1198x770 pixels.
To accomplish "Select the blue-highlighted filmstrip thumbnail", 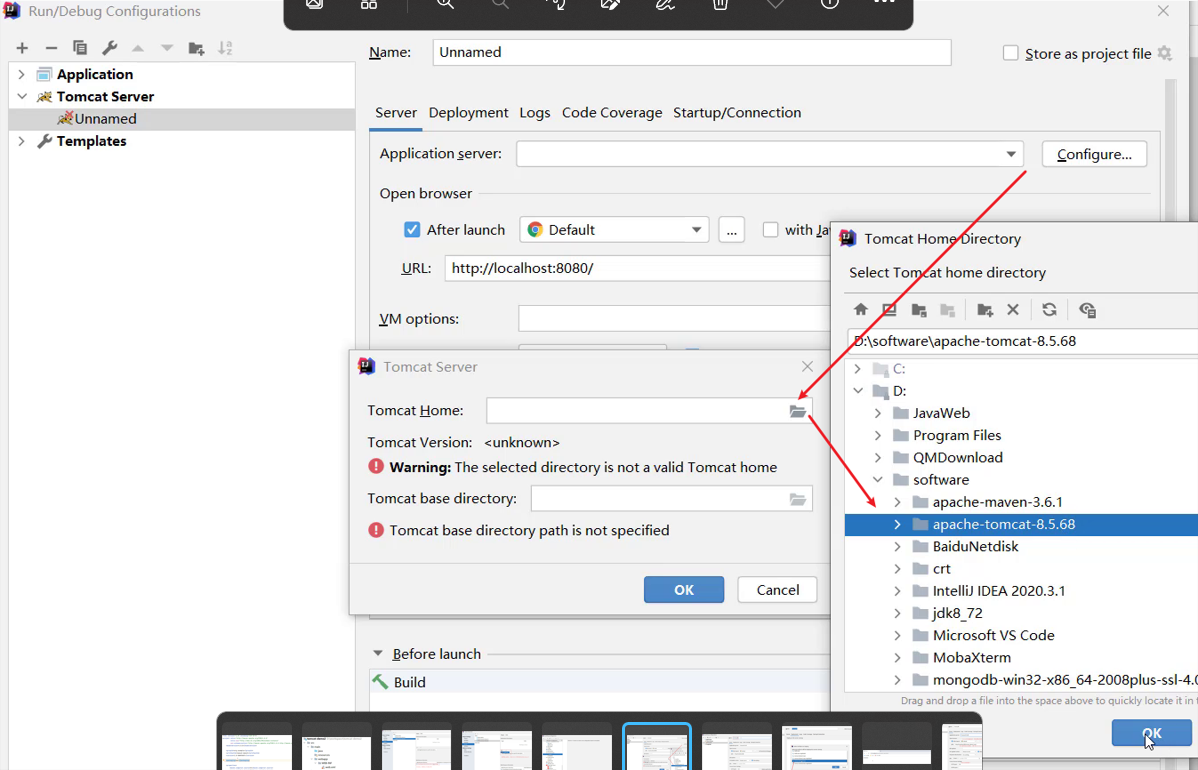I will (657, 746).
